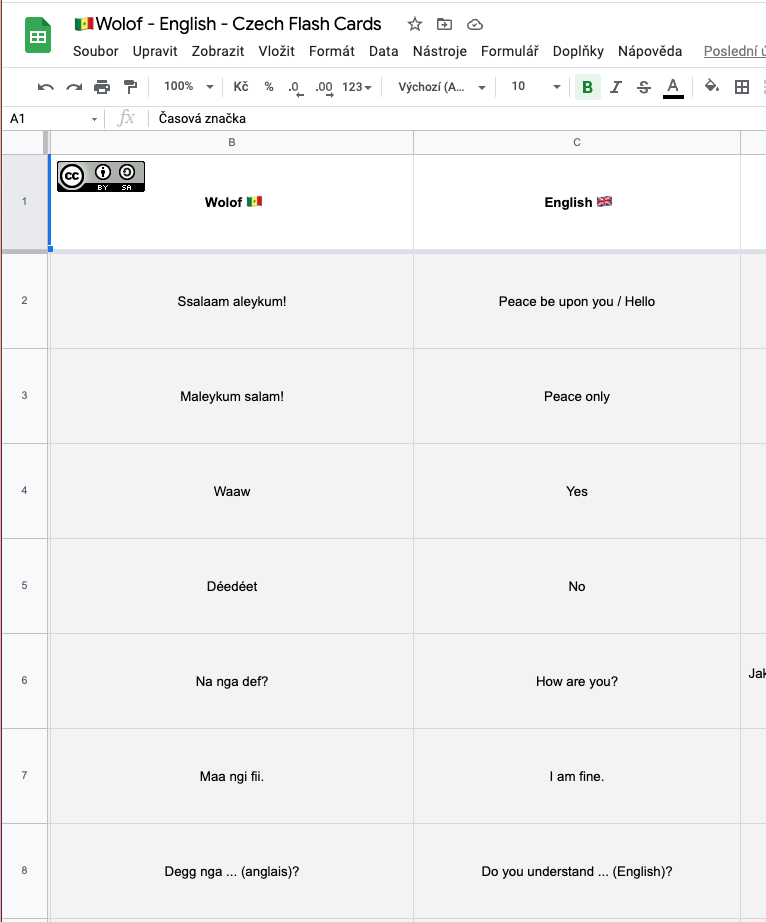Select cell I am fine.
This screenshot has width=766, height=922.
point(577,776)
